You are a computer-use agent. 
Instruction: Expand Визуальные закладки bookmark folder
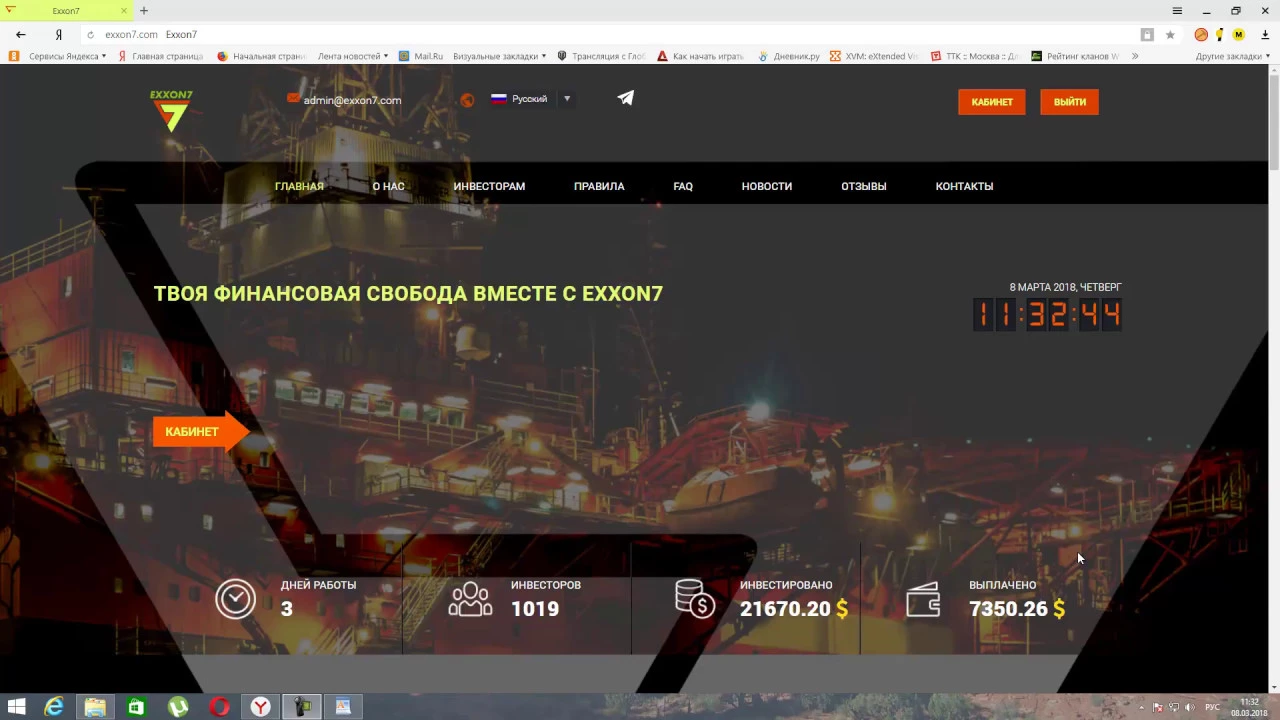click(500, 56)
